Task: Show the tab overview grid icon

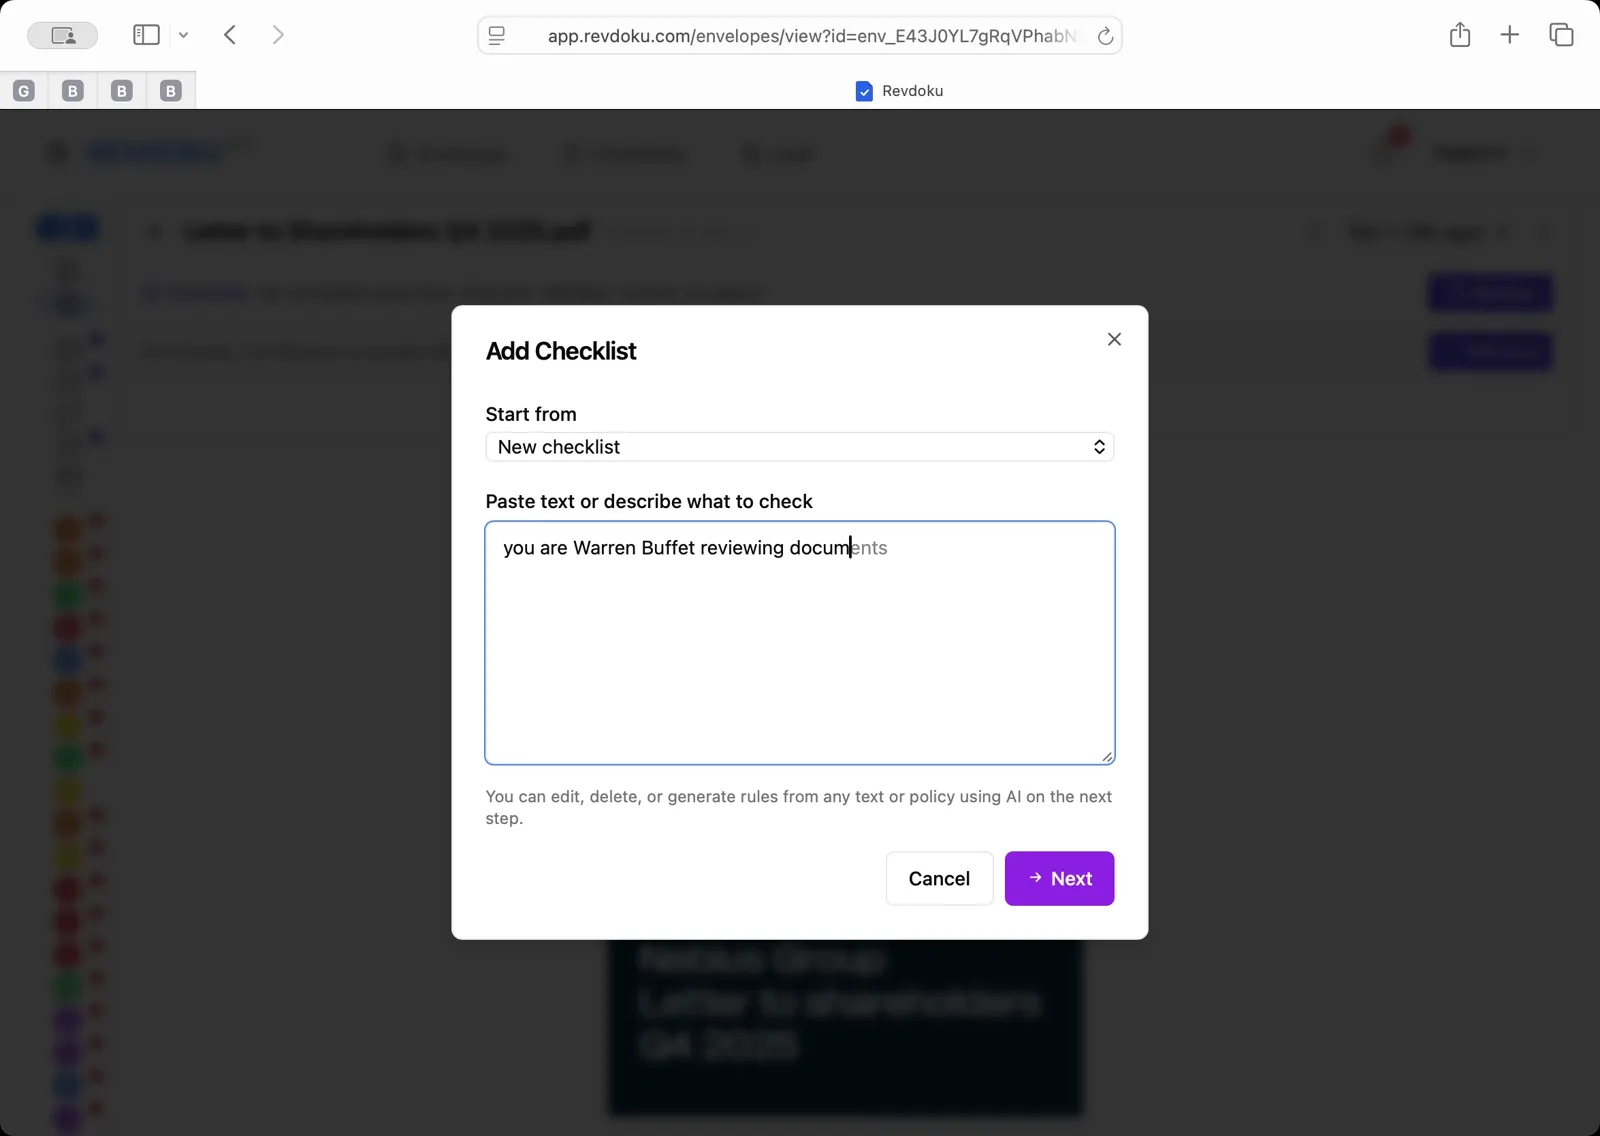Action: (x=1560, y=34)
